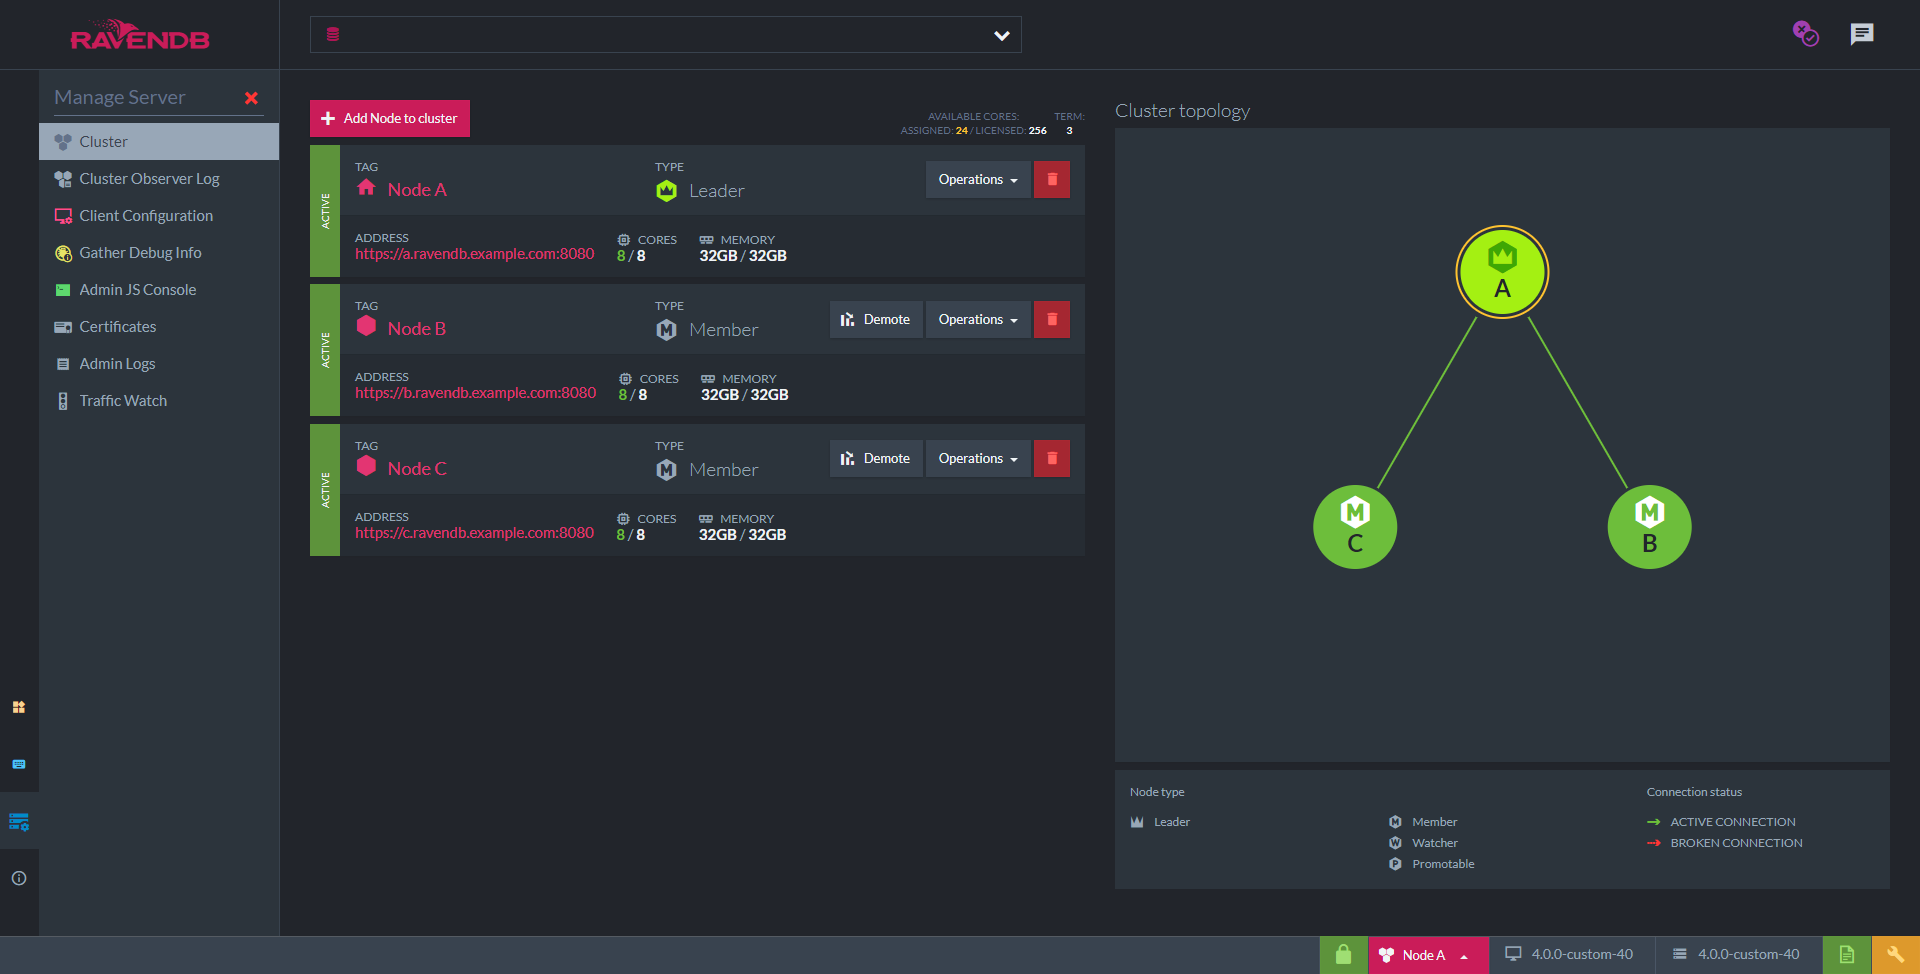Demote Node B

pyautogui.click(x=875, y=320)
